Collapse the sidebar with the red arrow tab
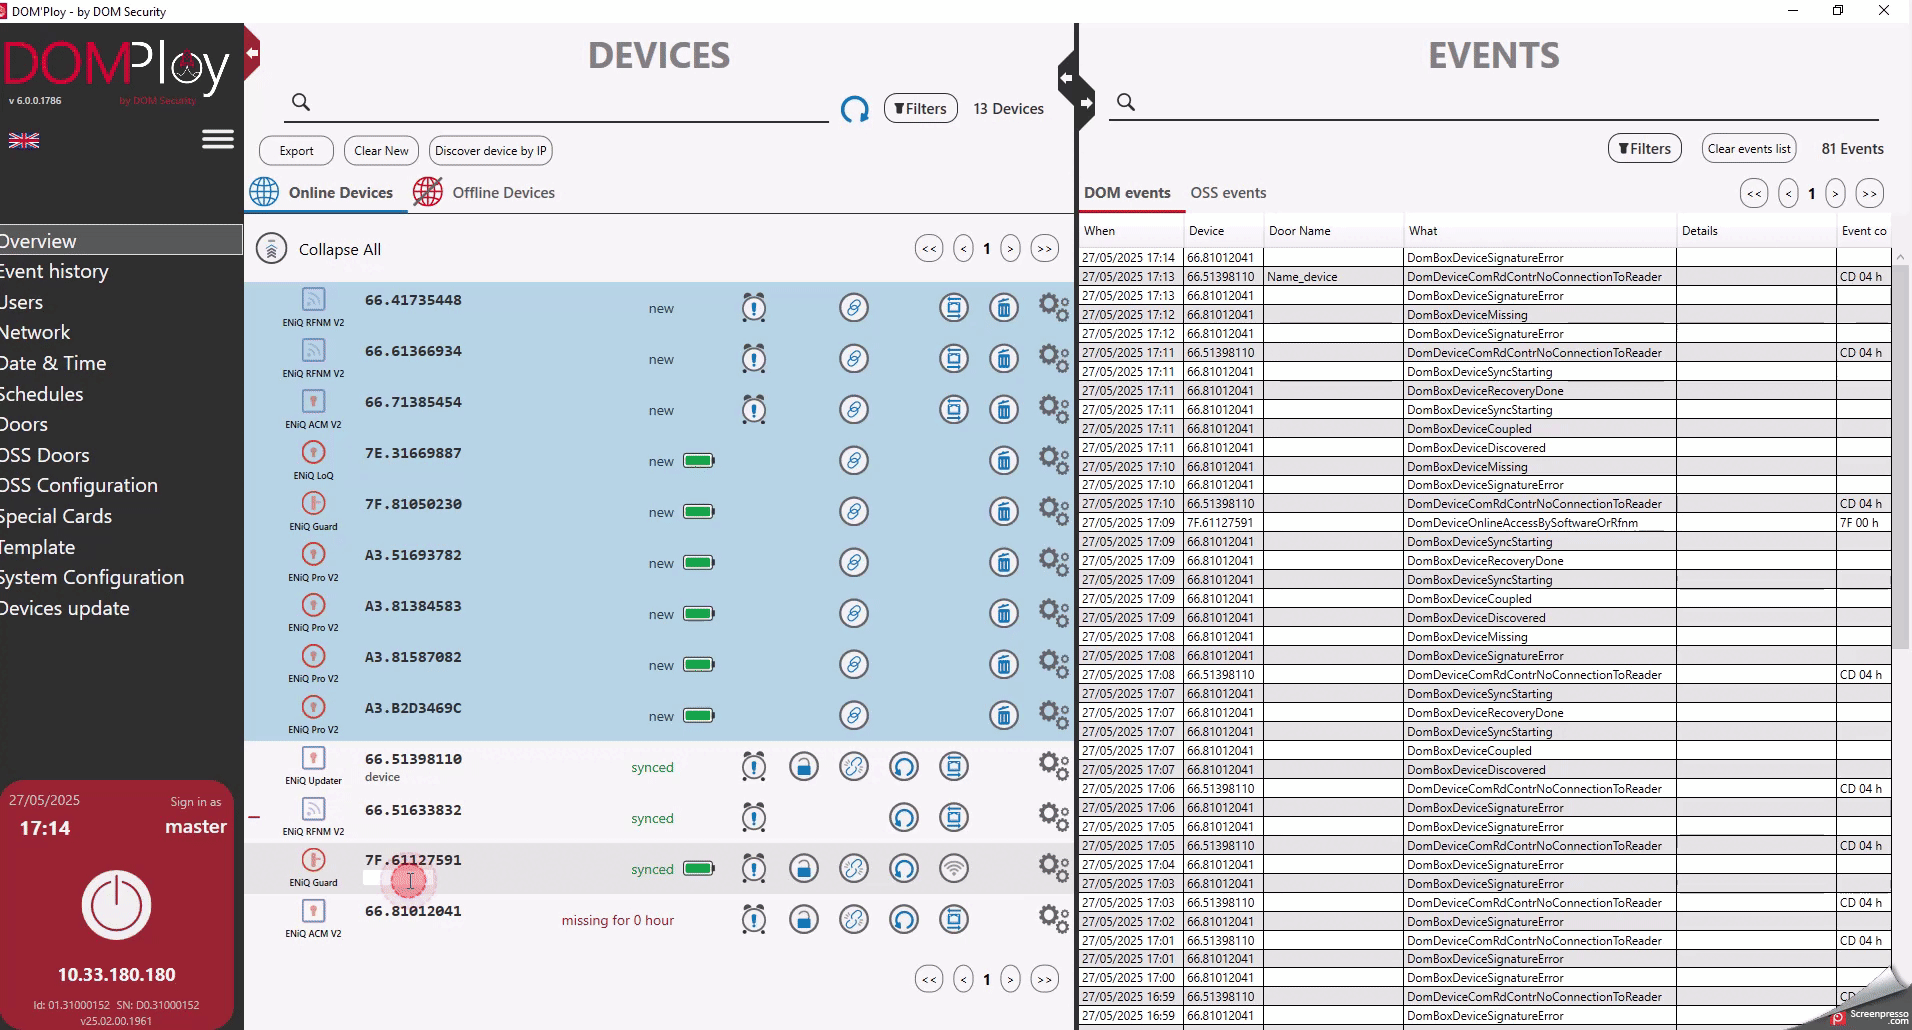Image resolution: width=1912 pixels, height=1030 pixels. coord(252,52)
